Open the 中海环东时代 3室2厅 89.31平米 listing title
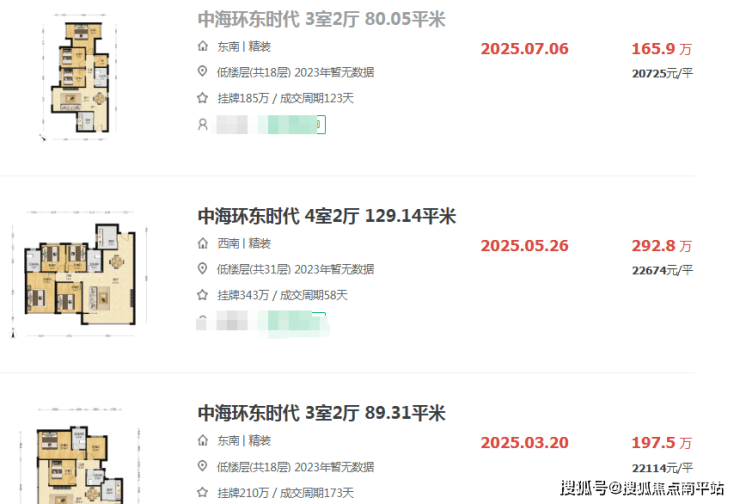The height and width of the screenshot is (504, 740). pyautogui.click(x=321, y=413)
